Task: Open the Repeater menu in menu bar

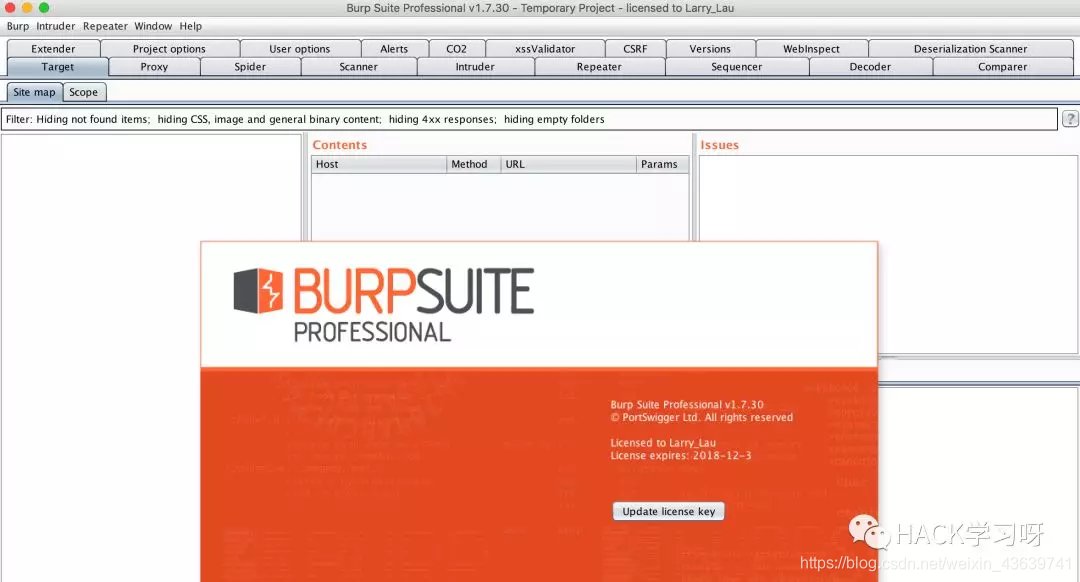Action: [x=105, y=26]
